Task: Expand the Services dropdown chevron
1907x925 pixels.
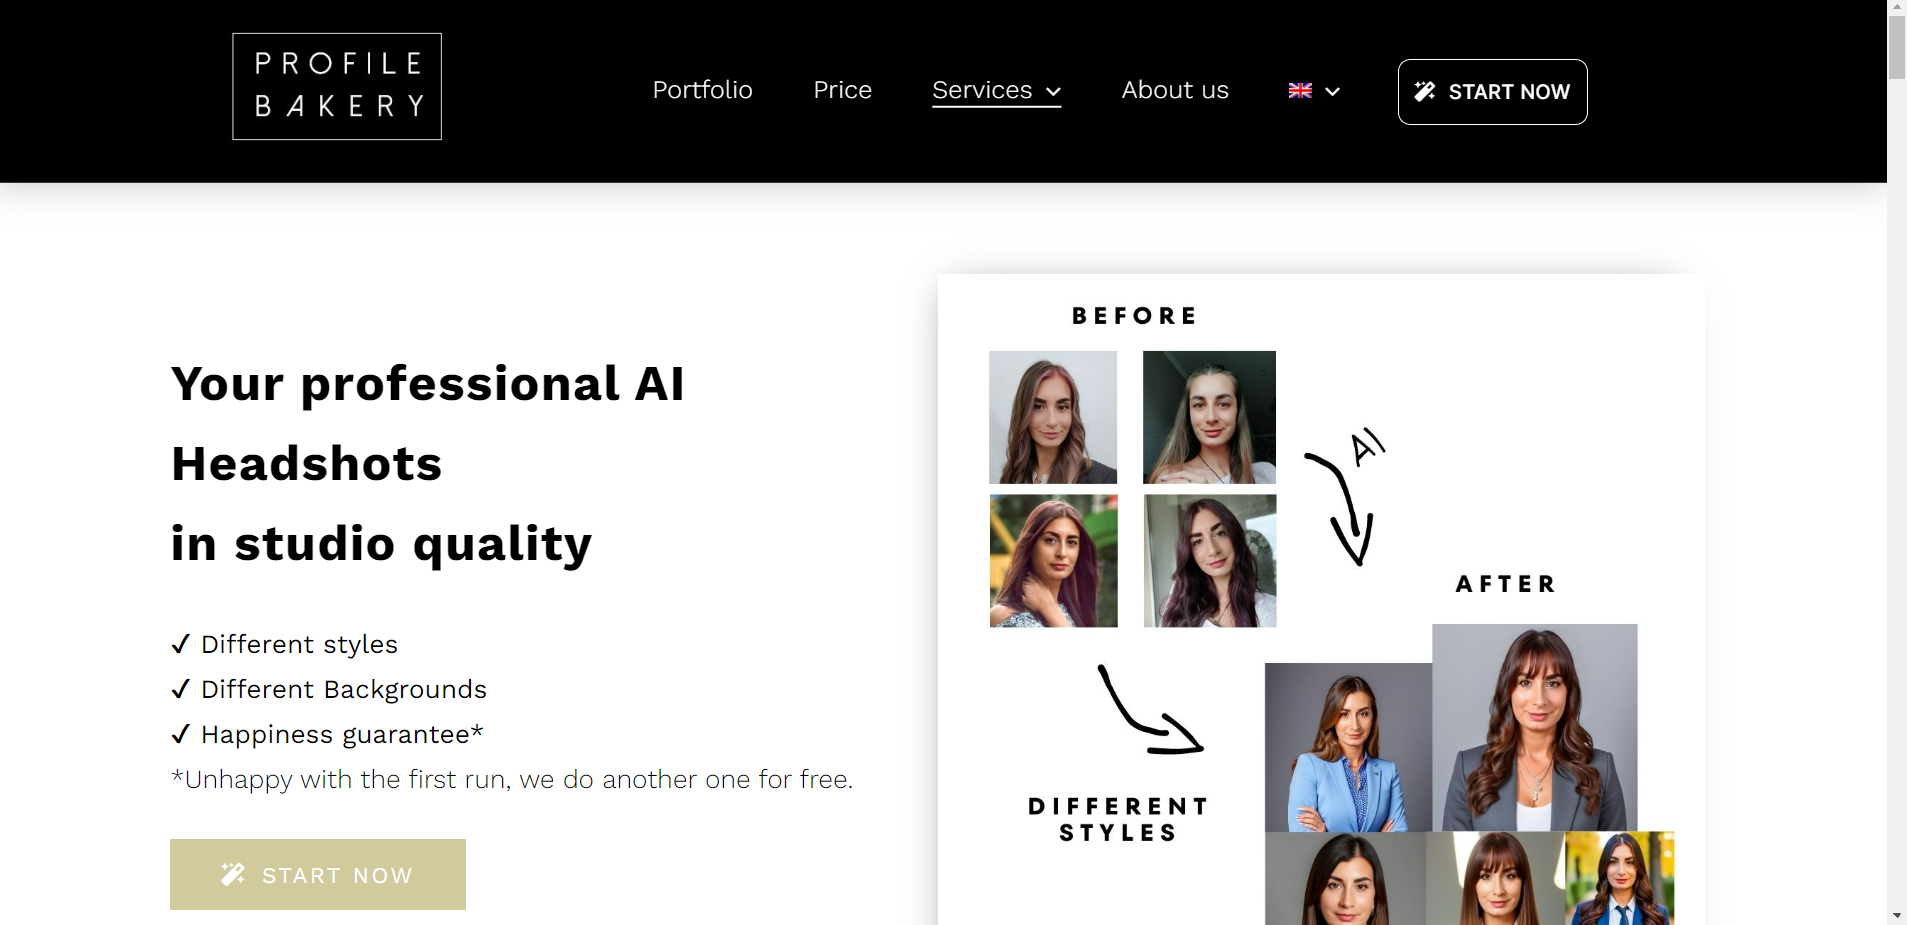Action: [1053, 91]
